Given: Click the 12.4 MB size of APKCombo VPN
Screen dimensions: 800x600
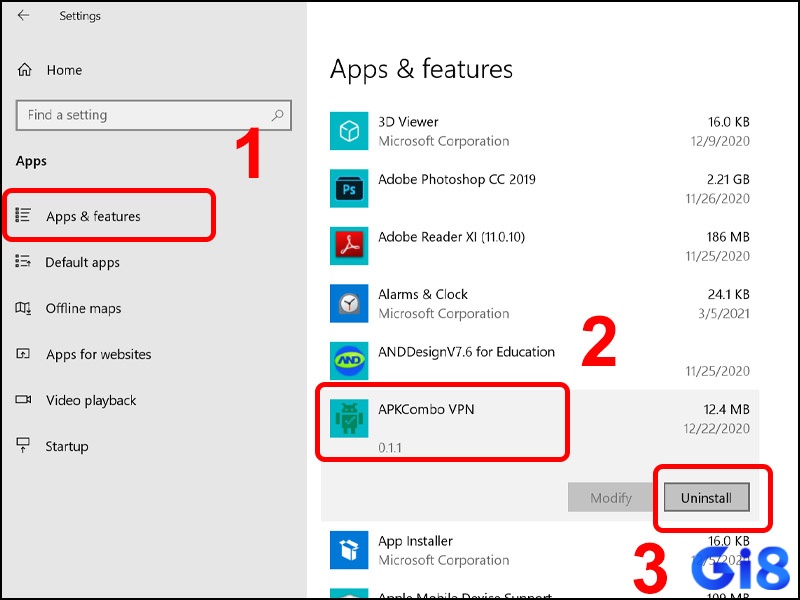Looking at the screenshot, I should click(x=727, y=410).
